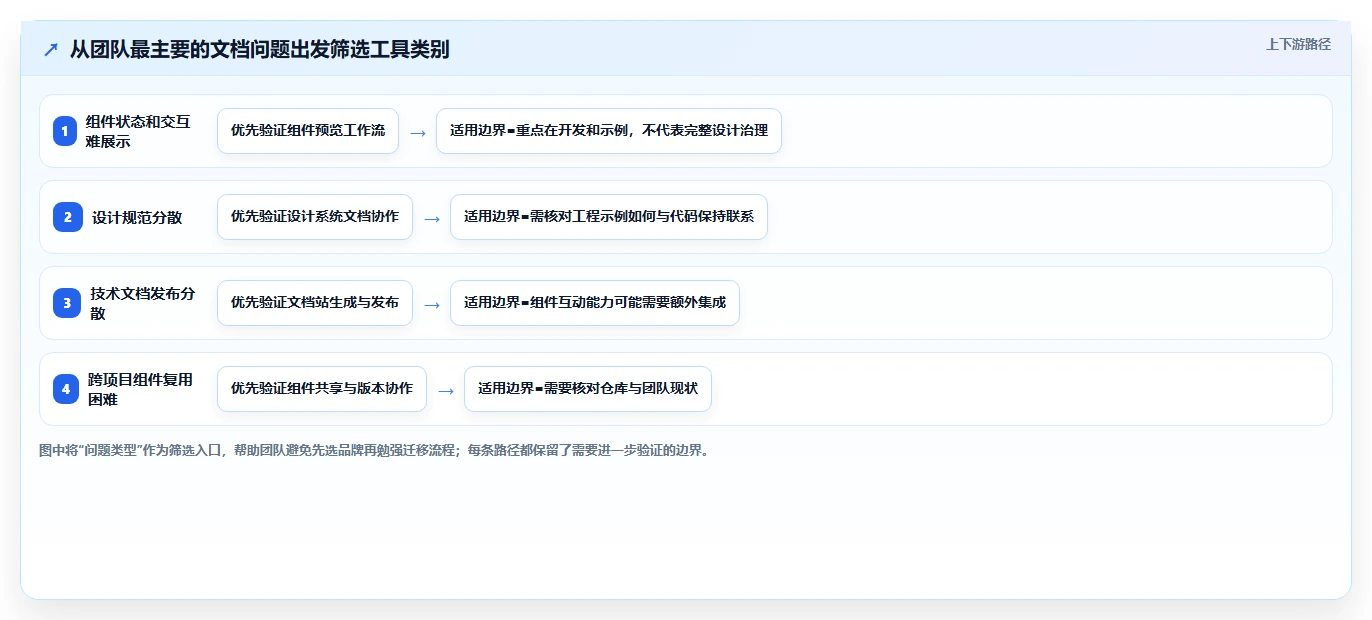Click the 技术文档发布分散 label
This screenshot has width=1372, height=620.
[x=142, y=303]
